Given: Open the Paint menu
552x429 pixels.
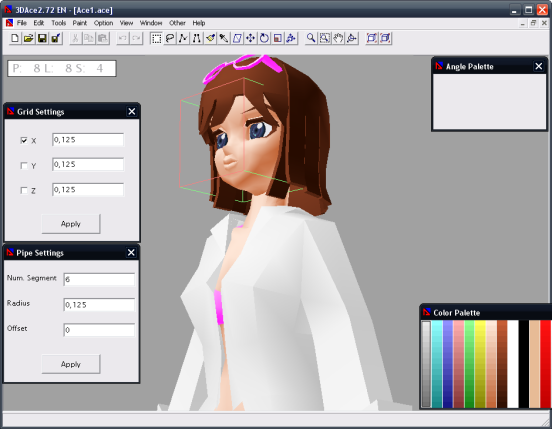Looking at the screenshot, I should [x=80, y=23].
